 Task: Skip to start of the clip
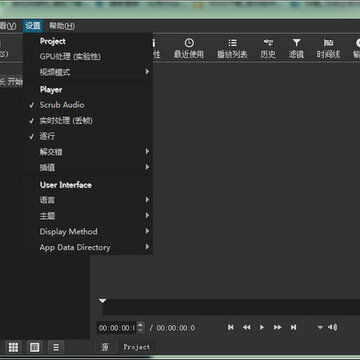[x=231, y=327]
